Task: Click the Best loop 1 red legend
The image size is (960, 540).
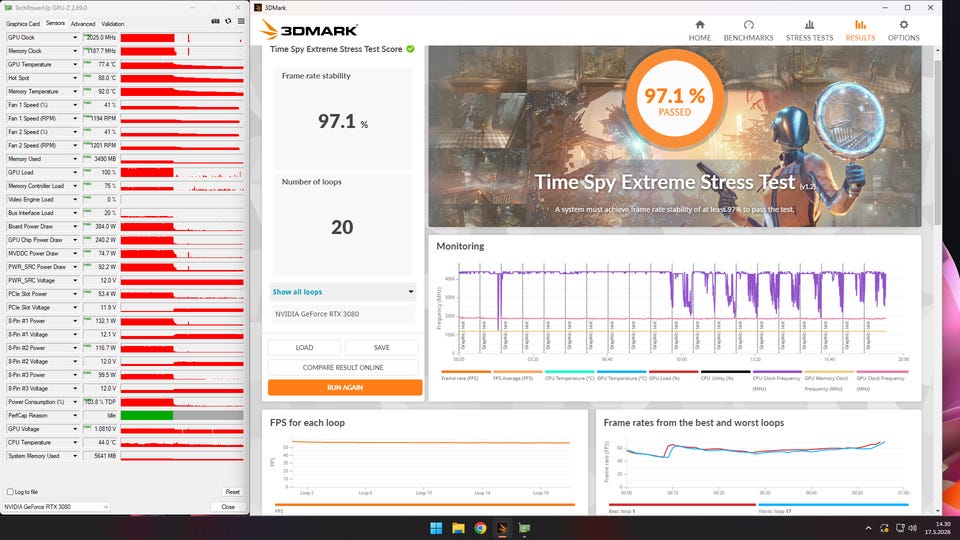Action: 681,508
